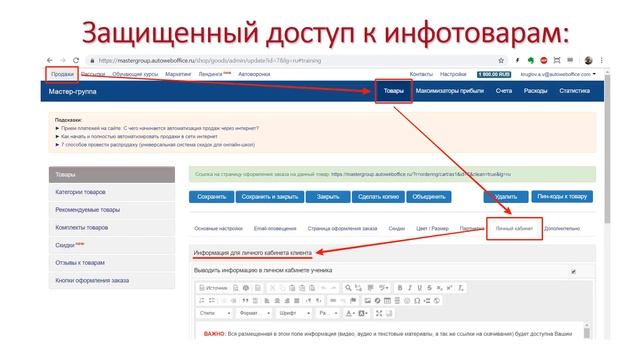This screenshot has height=360, width=640.
Task: Click the Remove Format icon in editor
Action: [x=460, y=288]
